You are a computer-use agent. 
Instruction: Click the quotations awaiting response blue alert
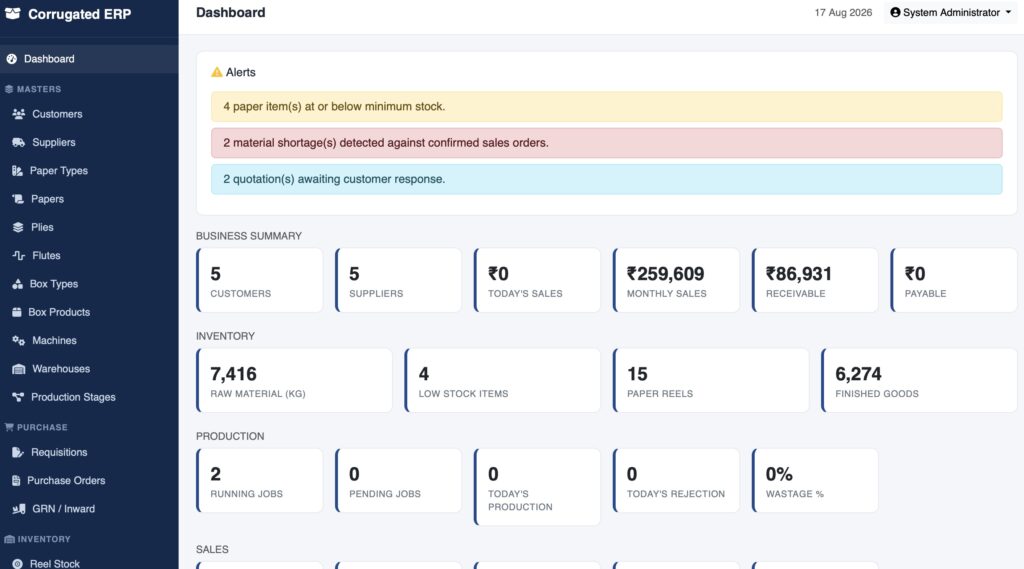click(607, 179)
